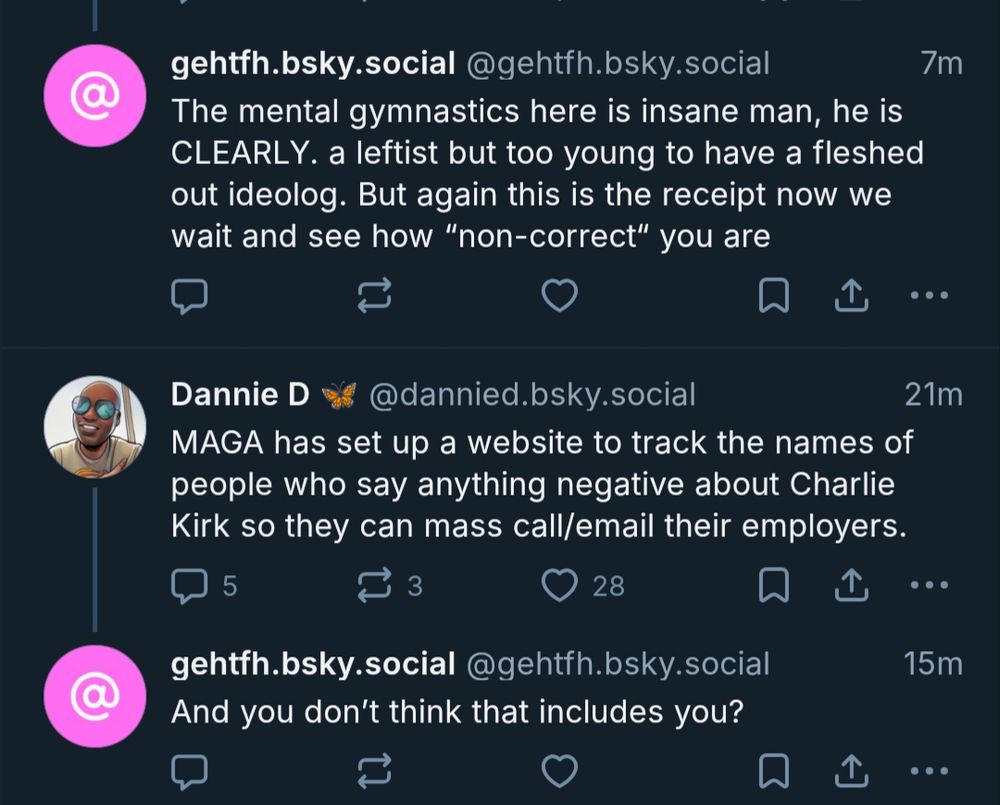Viewport: 1000px width, 805px height.
Task: Open more options on Dannie D's post
Action: click(929, 585)
